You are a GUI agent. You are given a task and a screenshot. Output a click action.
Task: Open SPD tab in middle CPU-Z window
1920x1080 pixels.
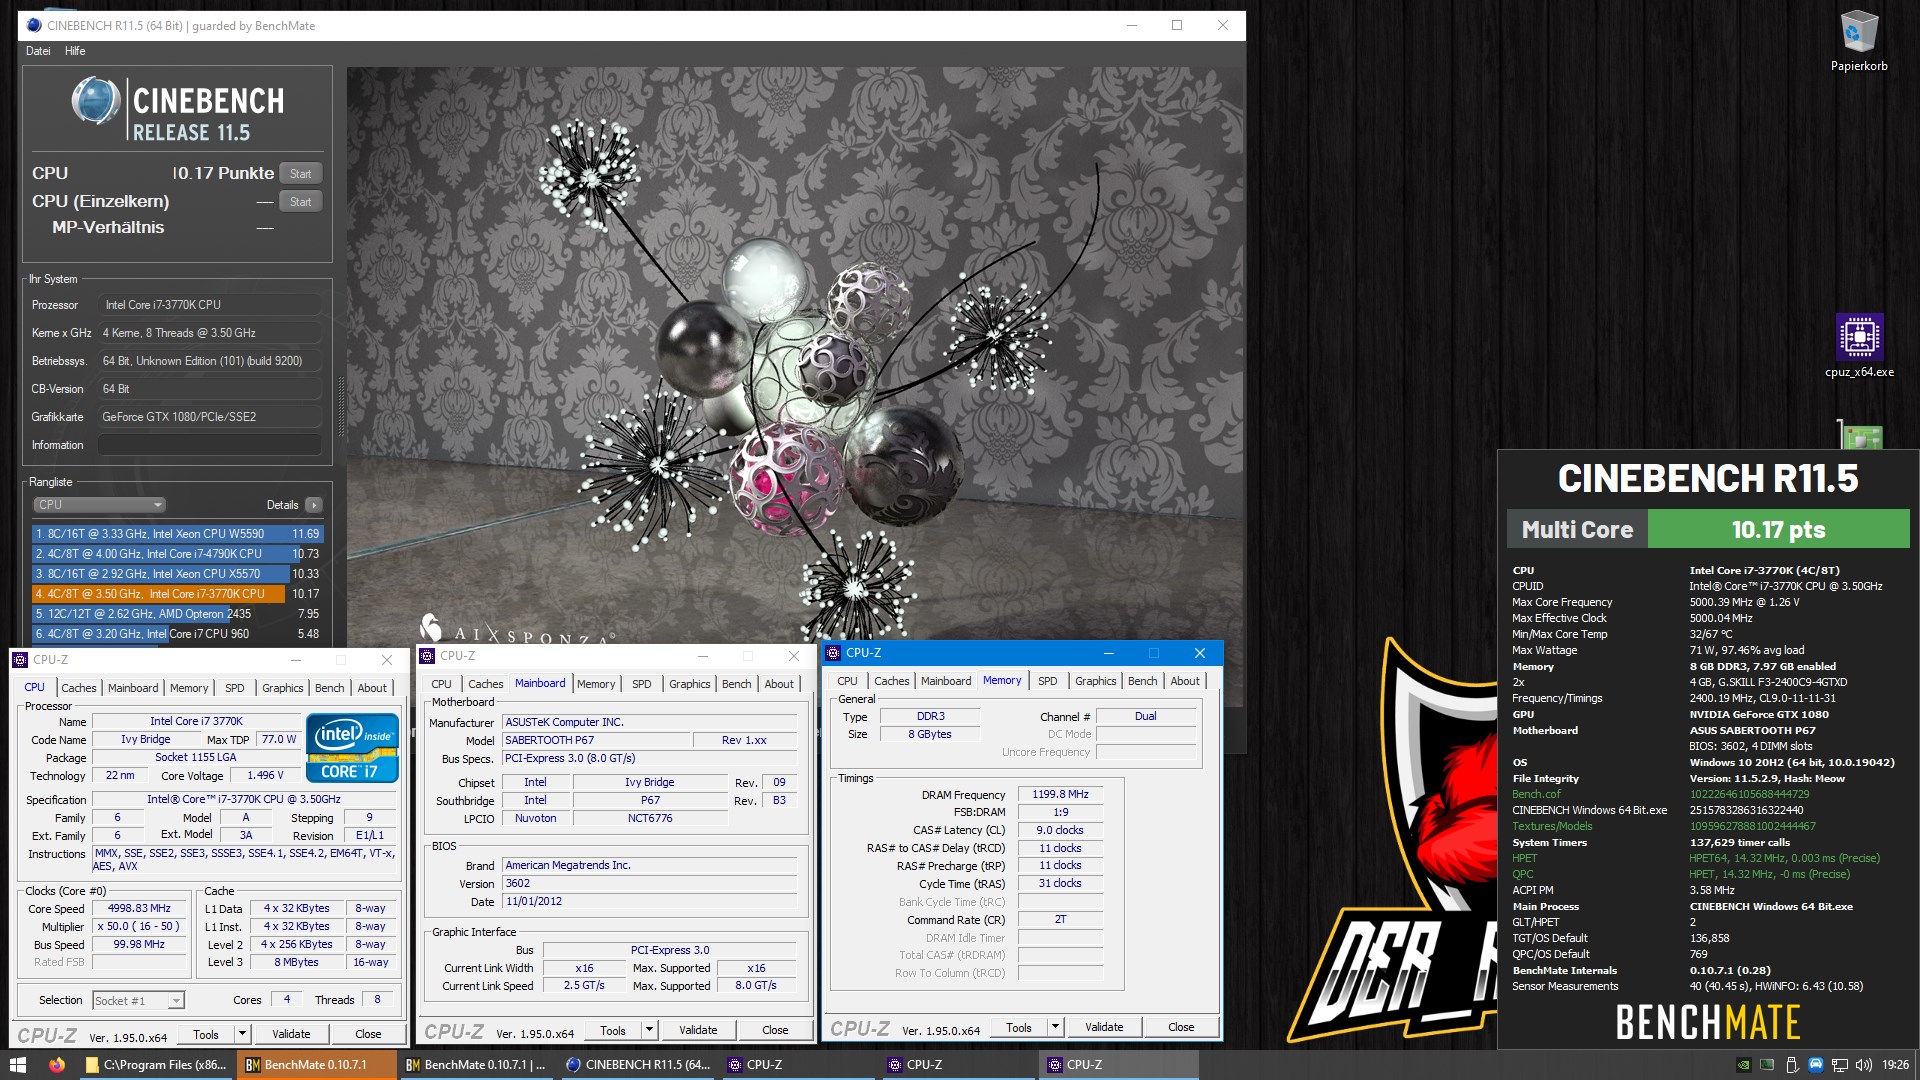[642, 684]
